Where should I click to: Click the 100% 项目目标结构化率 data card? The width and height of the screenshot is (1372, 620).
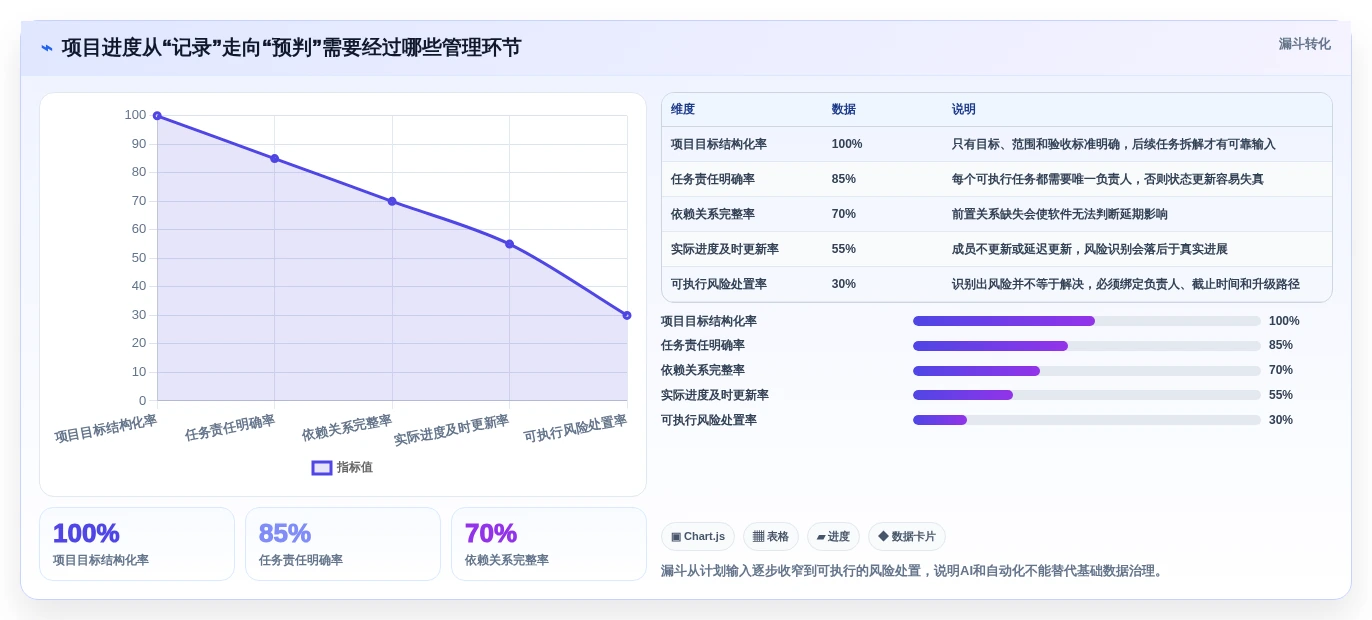pyautogui.click(x=137, y=544)
